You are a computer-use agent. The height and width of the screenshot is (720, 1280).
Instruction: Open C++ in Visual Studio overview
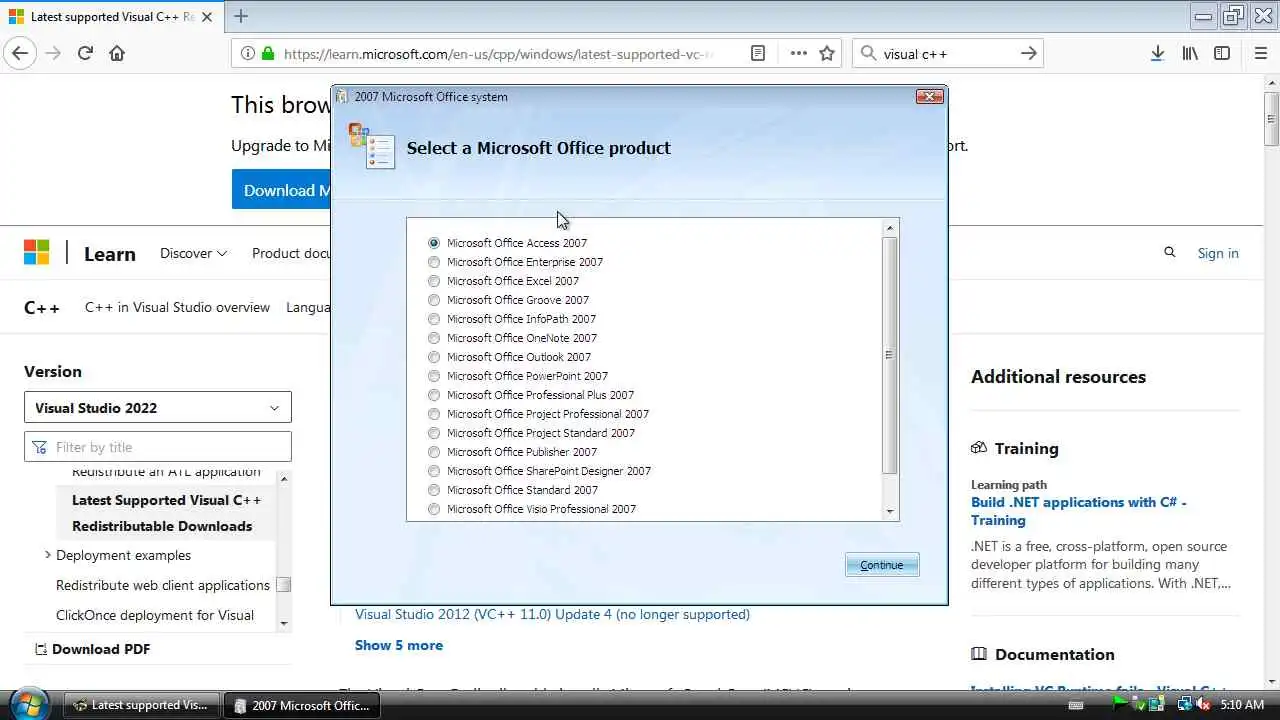[177, 307]
